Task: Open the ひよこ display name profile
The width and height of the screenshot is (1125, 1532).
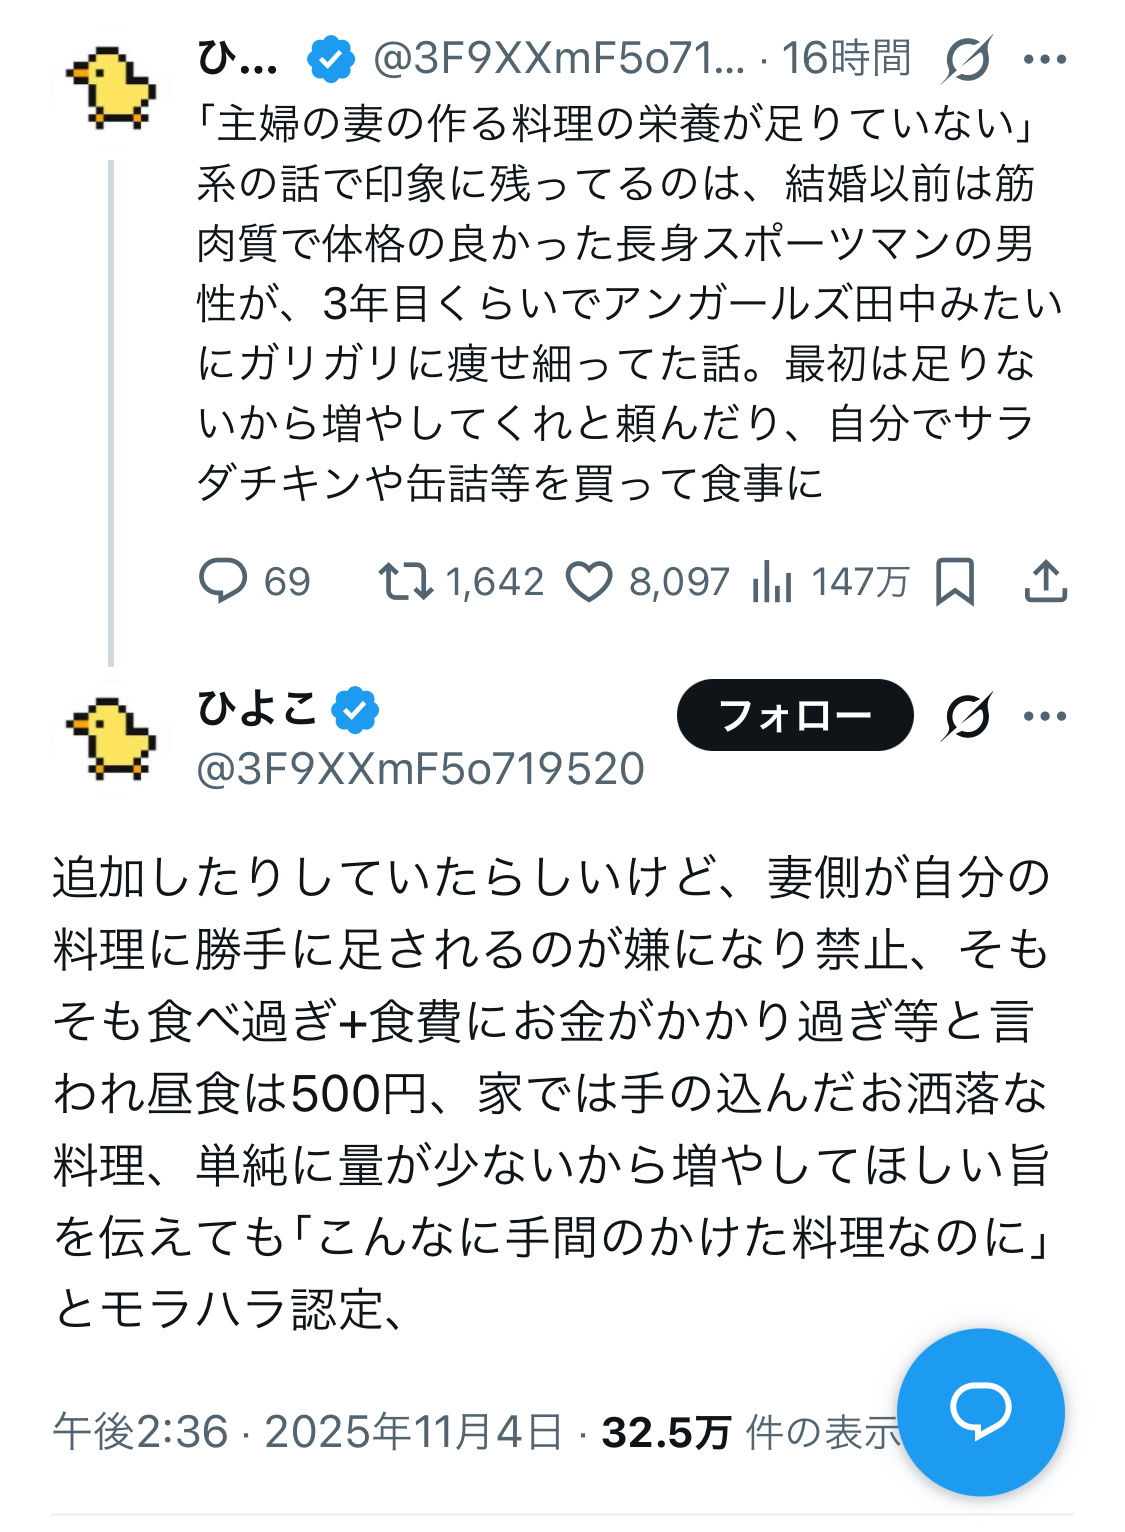Action: pyautogui.click(x=257, y=710)
